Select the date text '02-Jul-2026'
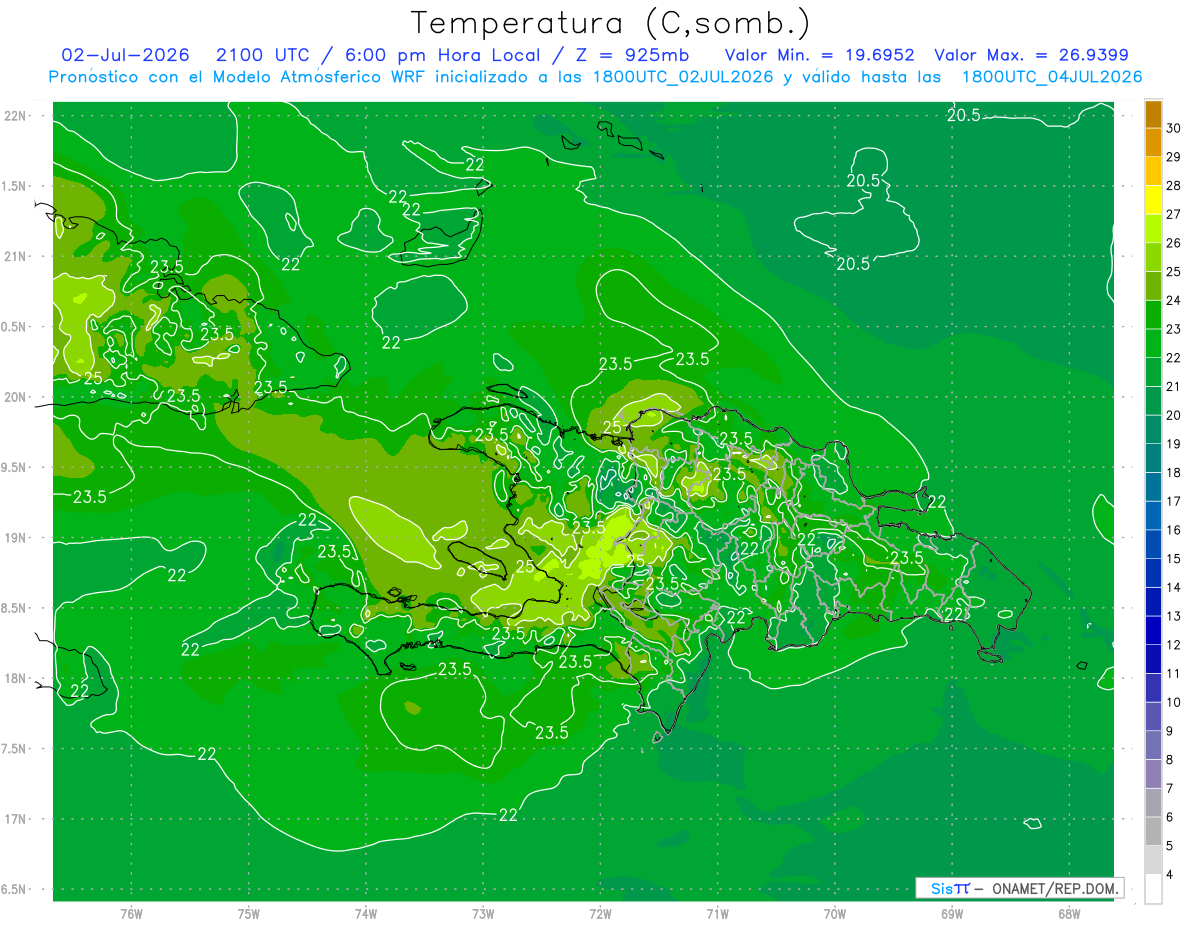 point(126,55)
